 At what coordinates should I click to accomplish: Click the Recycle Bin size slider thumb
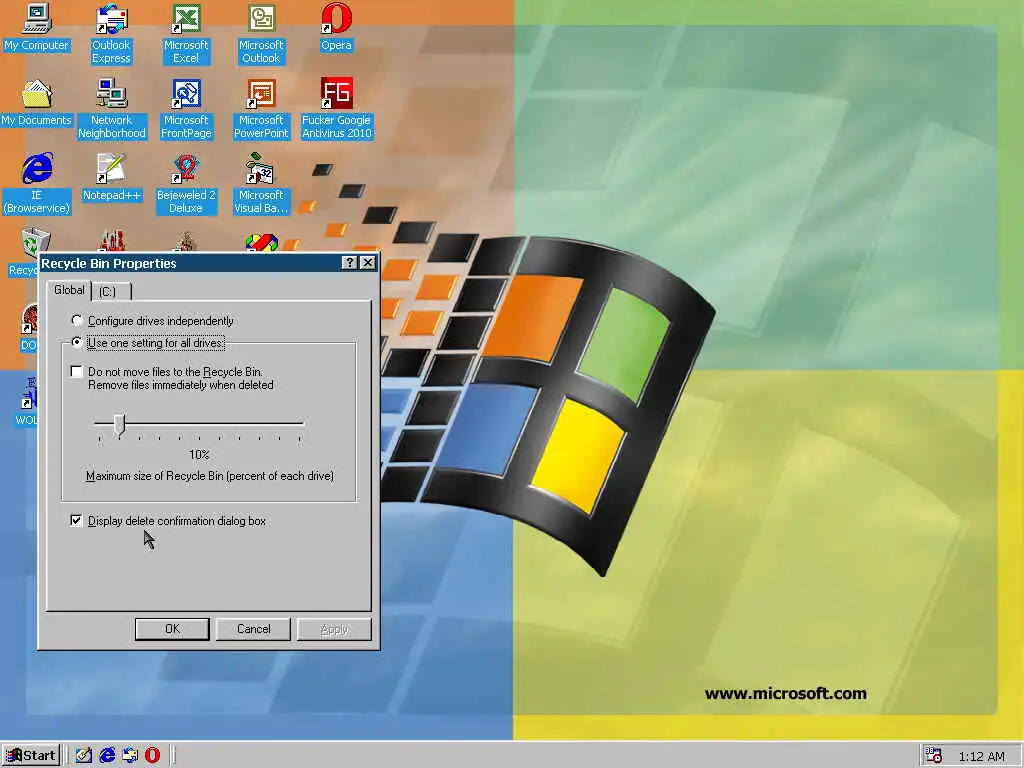[x=119, y=424]
